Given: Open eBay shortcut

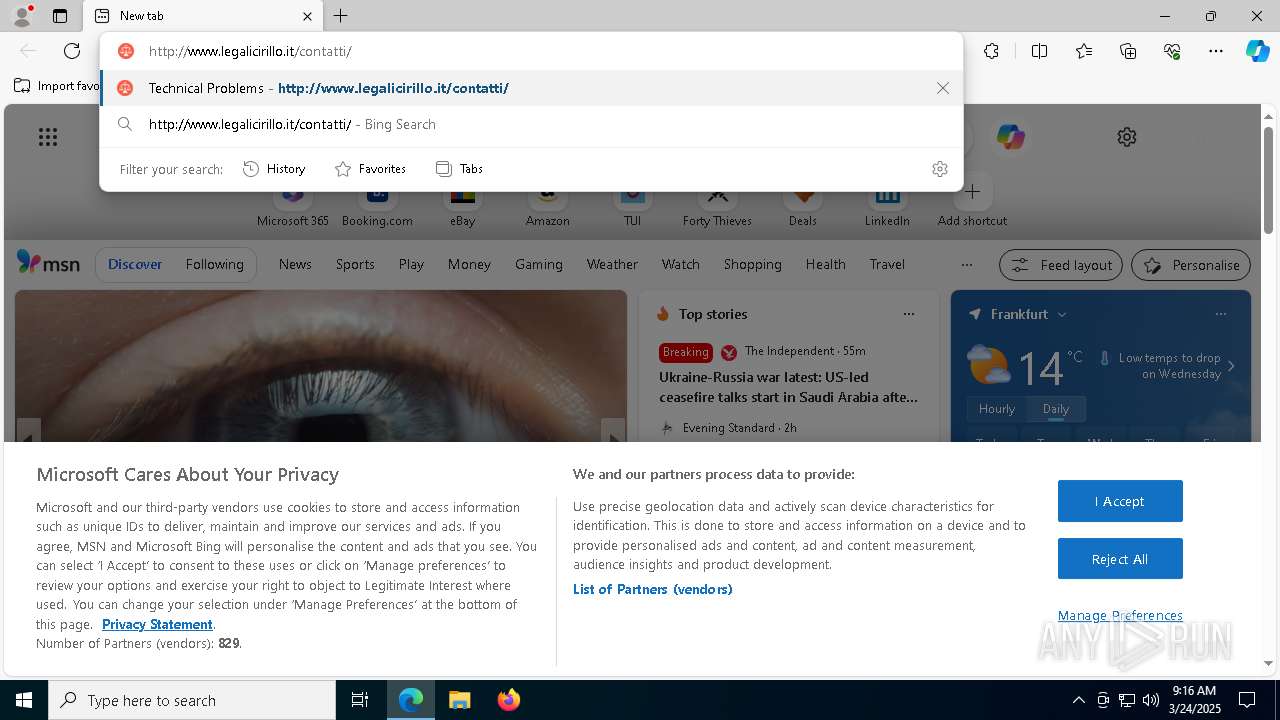Looking at the screenshot, I should pyautogui.click(x=462, y=207).
